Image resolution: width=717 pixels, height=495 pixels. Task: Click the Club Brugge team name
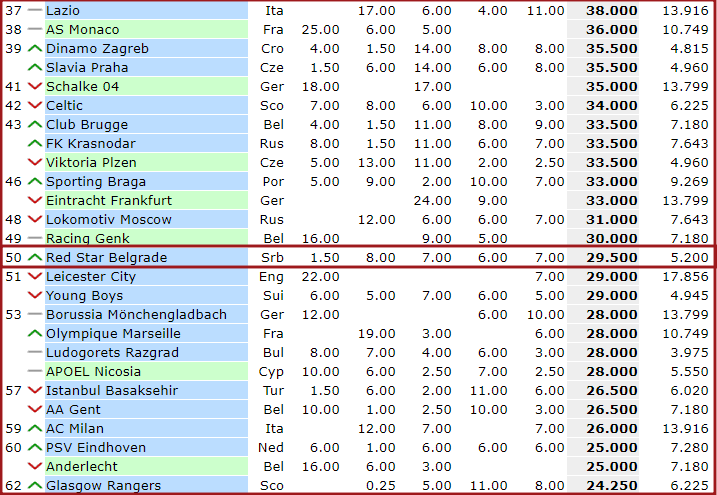(87, 124)
